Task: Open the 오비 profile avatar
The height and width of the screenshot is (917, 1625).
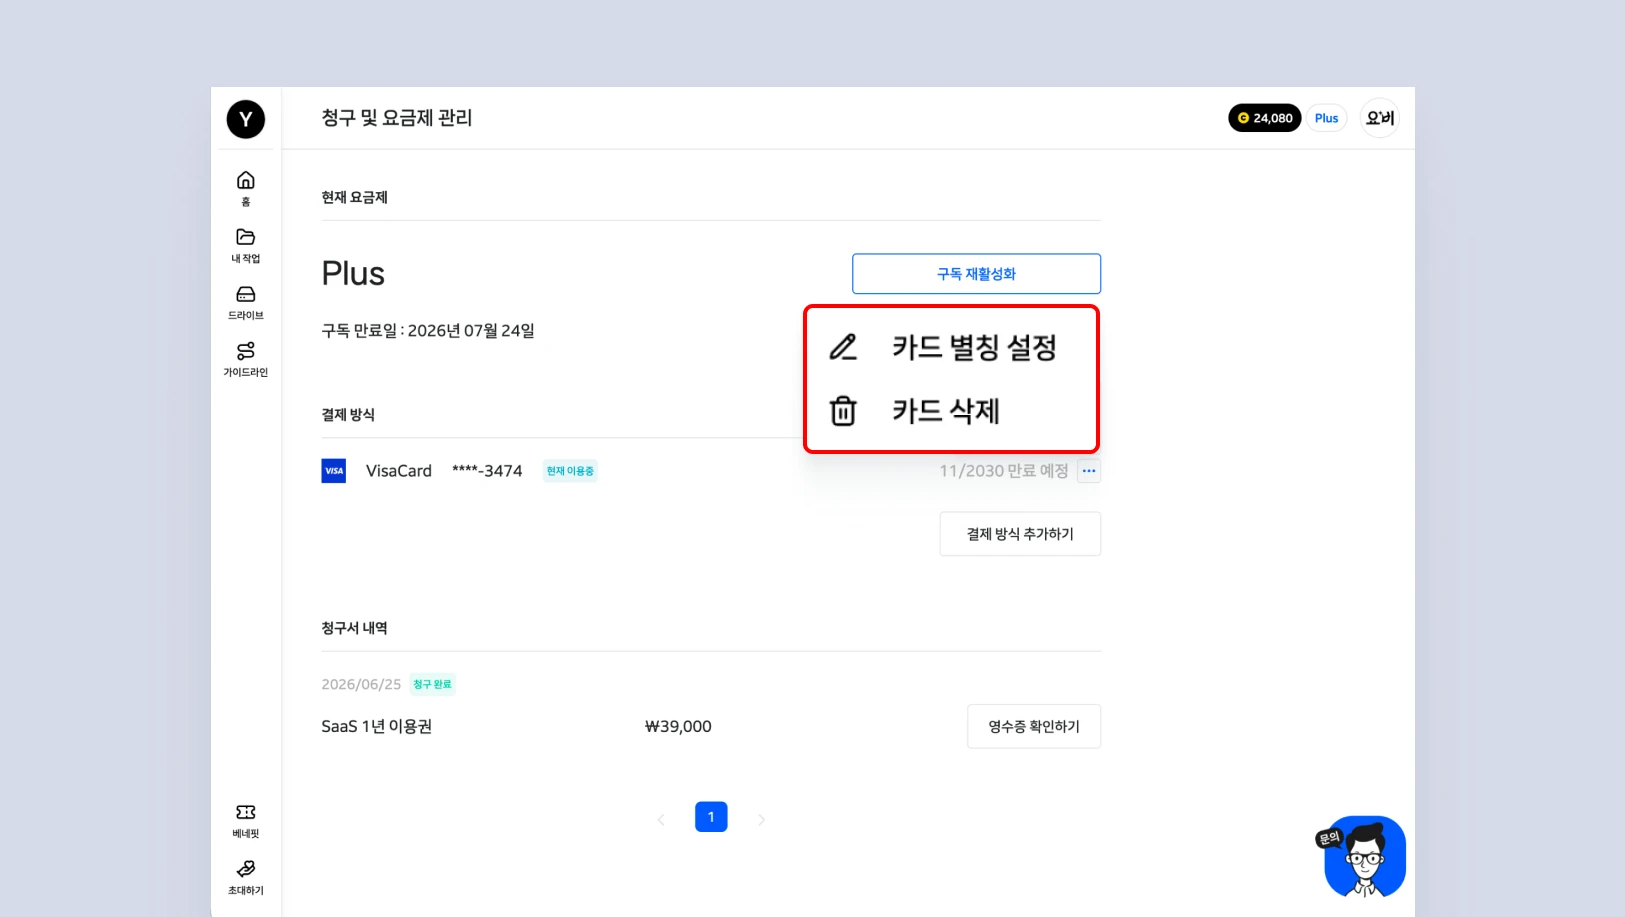Action: coord(1379,118)
